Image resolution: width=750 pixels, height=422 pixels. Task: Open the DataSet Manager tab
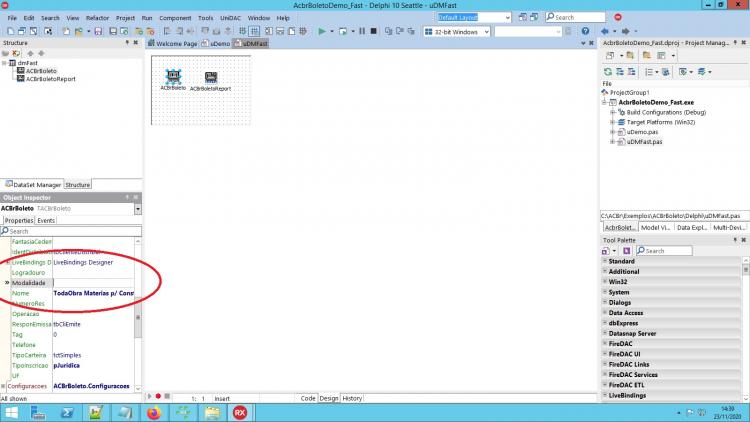(x=33, y=184)
